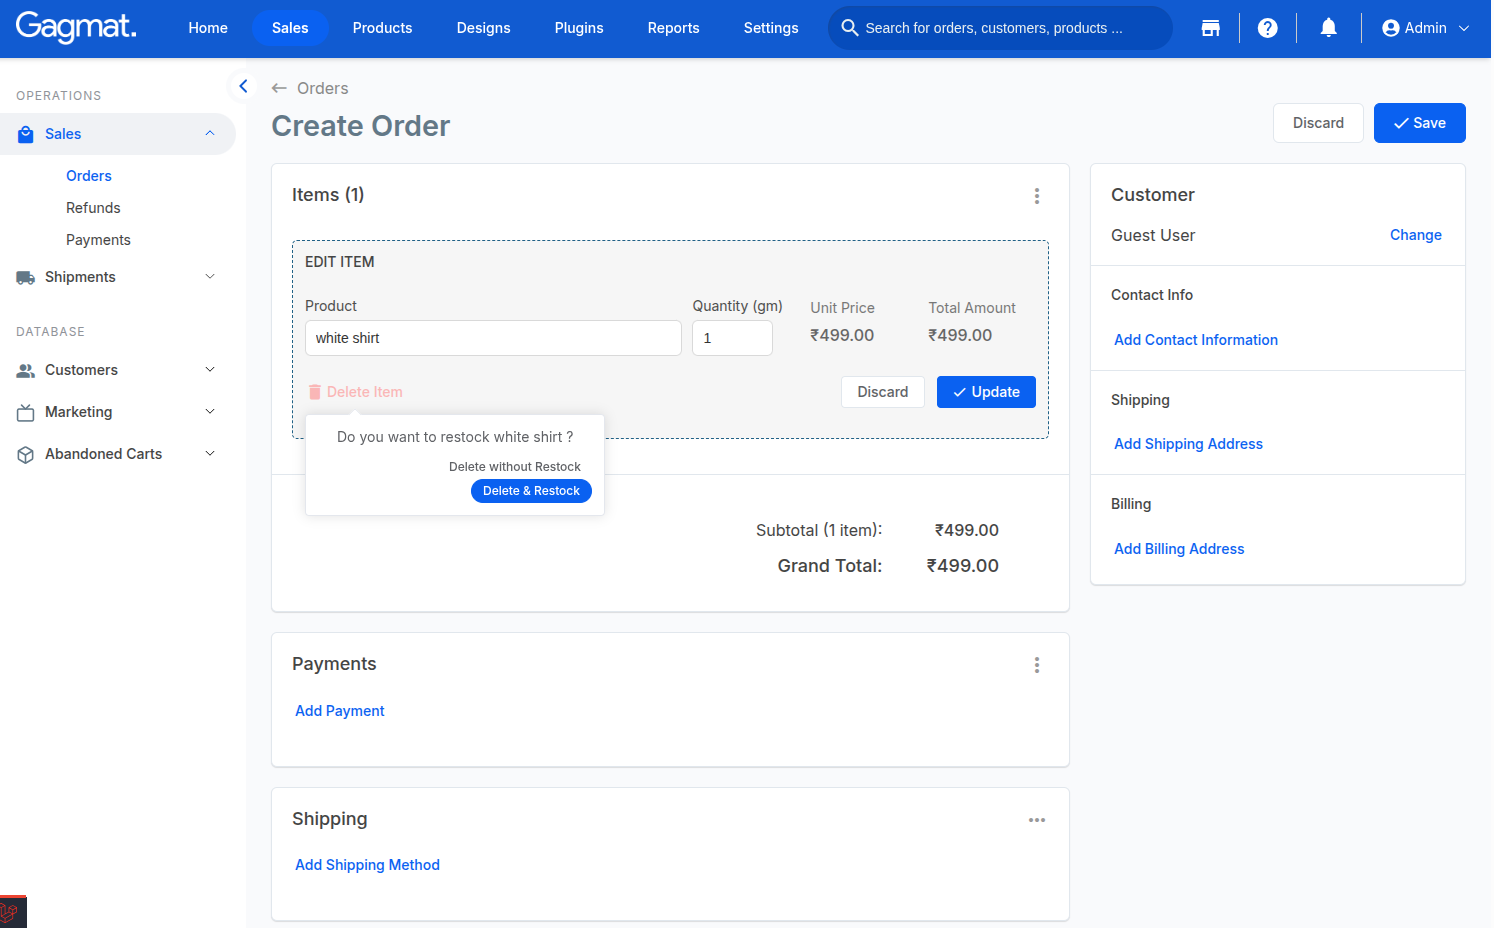The height and width of the screenshot is (928, 1494).
Task: Click the Quantity input field
Action: click(x=732, y=338)
